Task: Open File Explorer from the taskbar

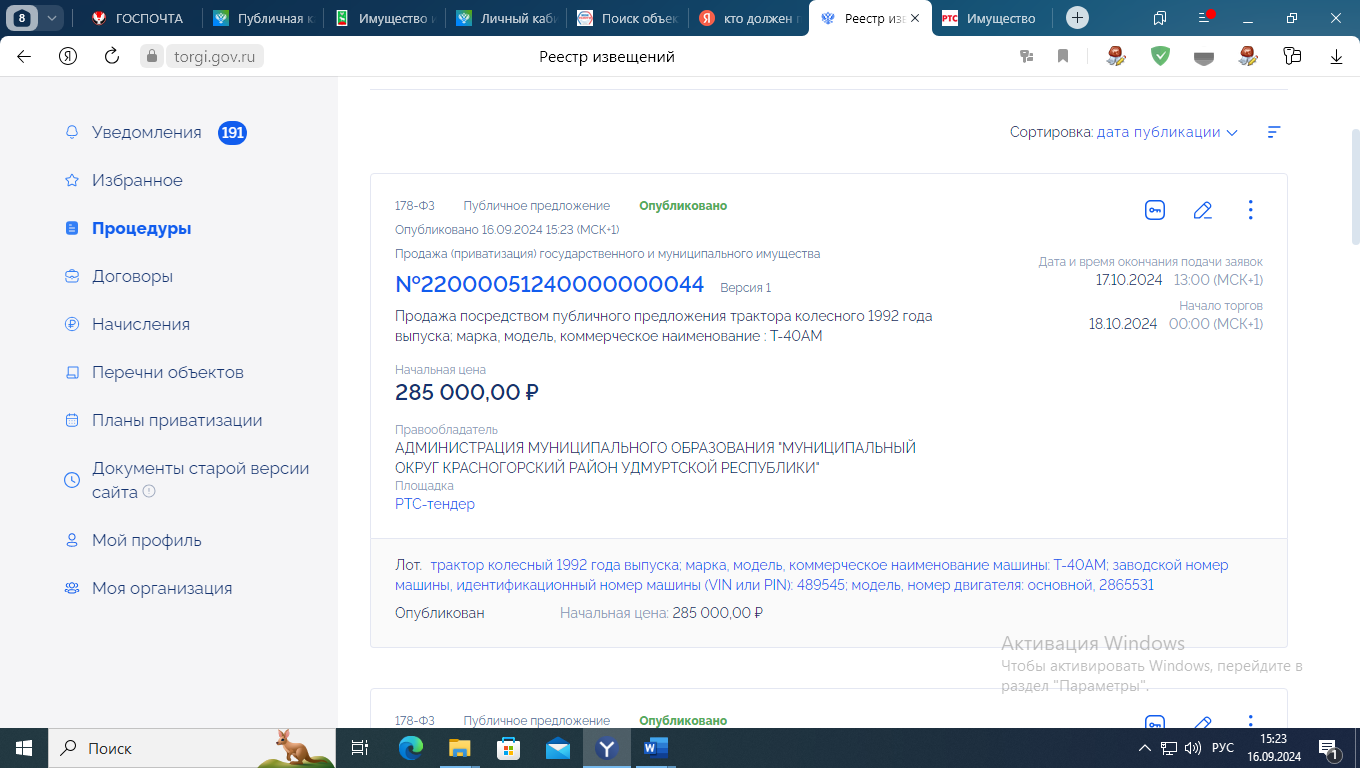Action: tap(459, 748)
